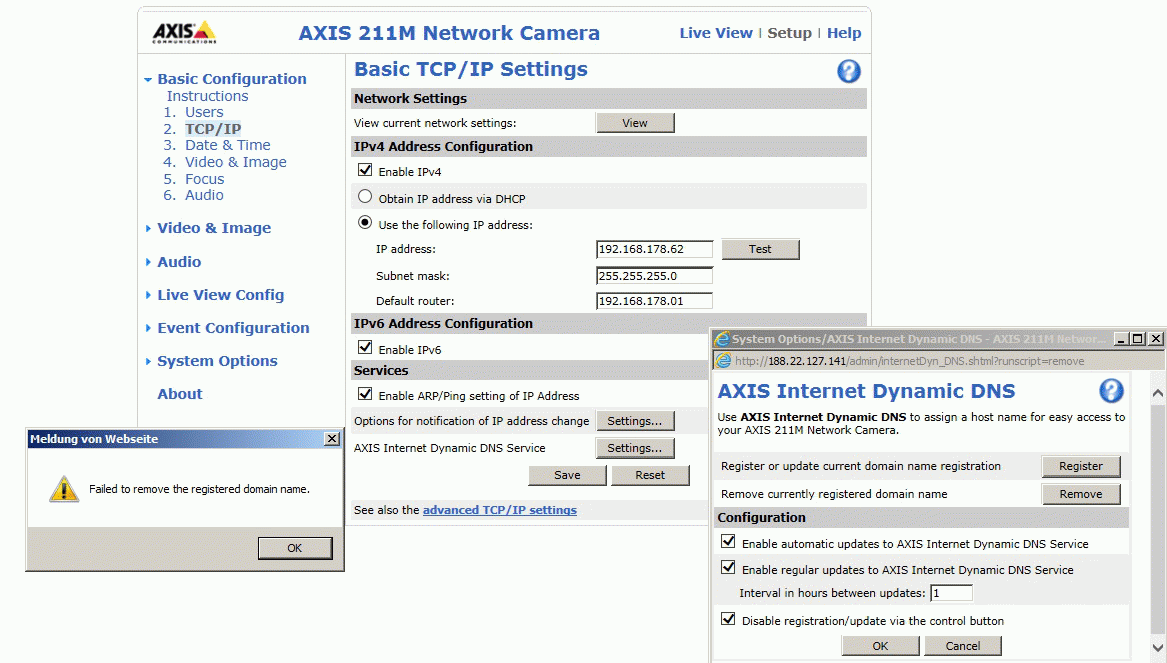Open help icon on Basic TCP/IP Settings
Image resolution: width=1167 pixels, height=663 pixels.
848,71
